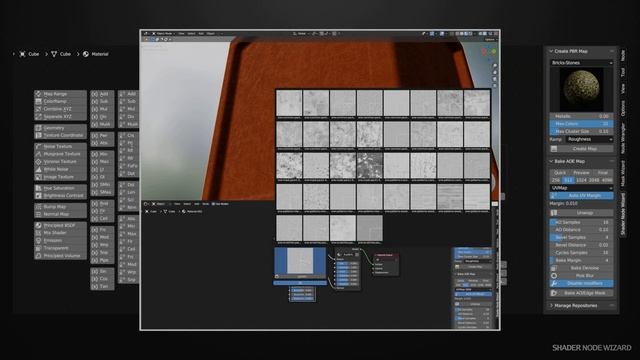Open the Ramp Roughness dropdown
The image size is (640, 360).
590,139
